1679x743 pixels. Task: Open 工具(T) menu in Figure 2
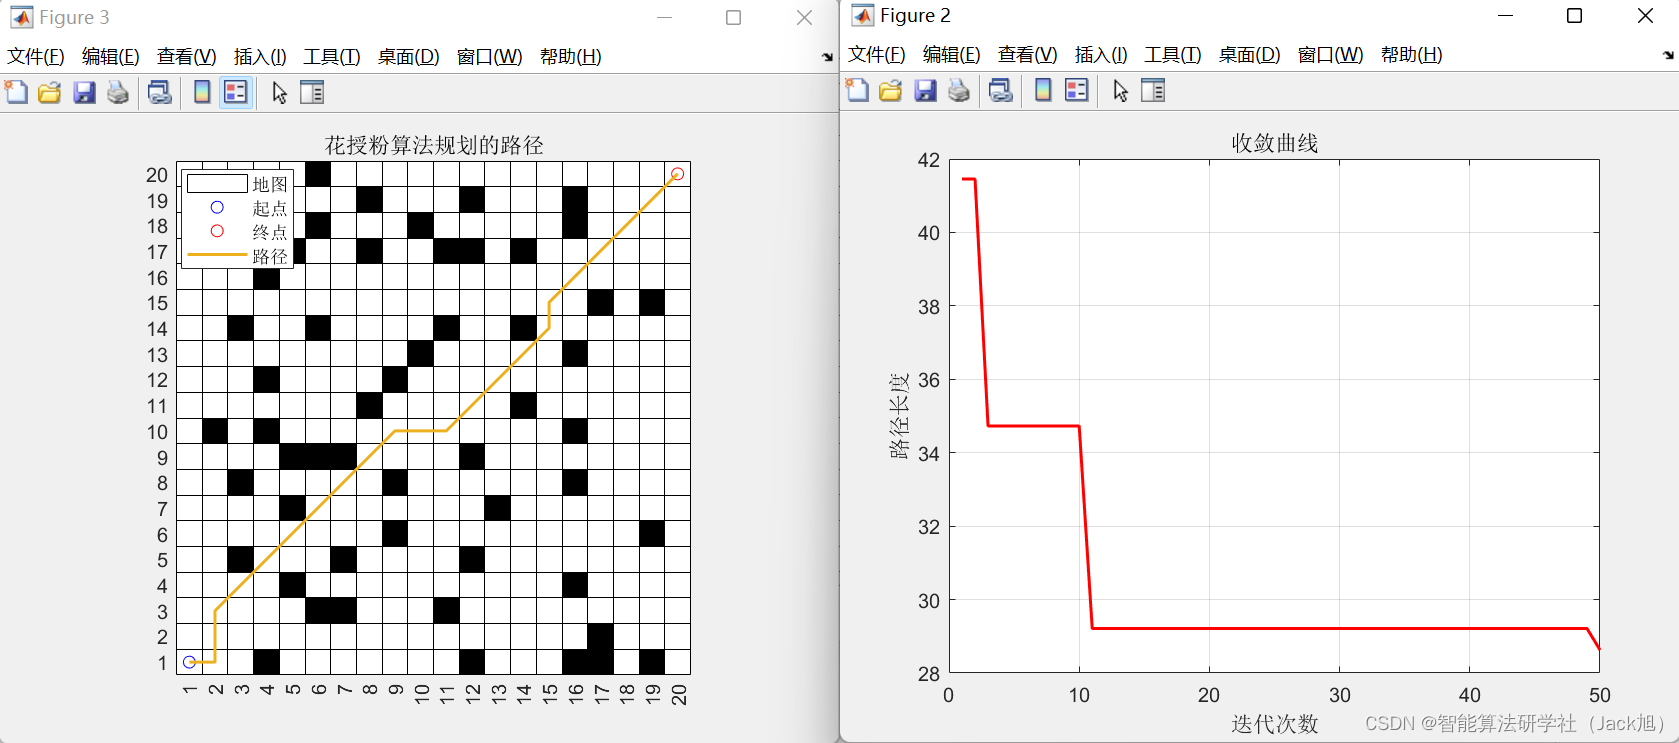(1173, 55)
